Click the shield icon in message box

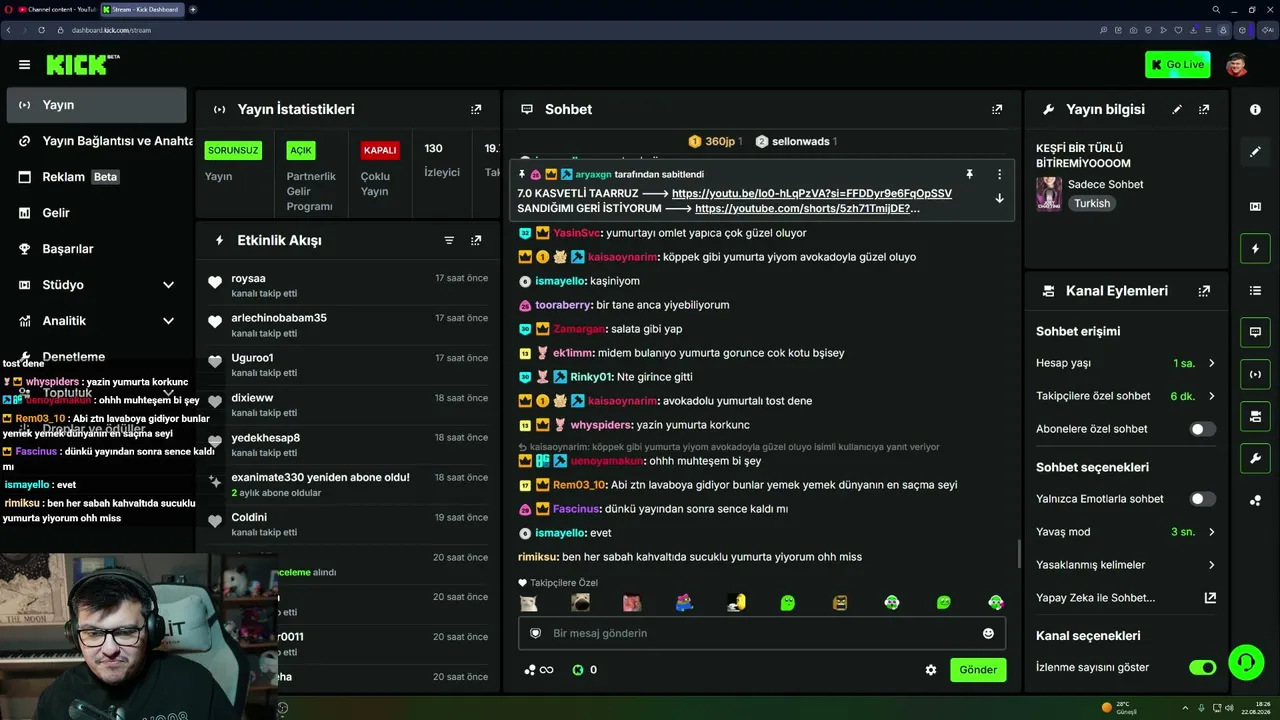535,633
